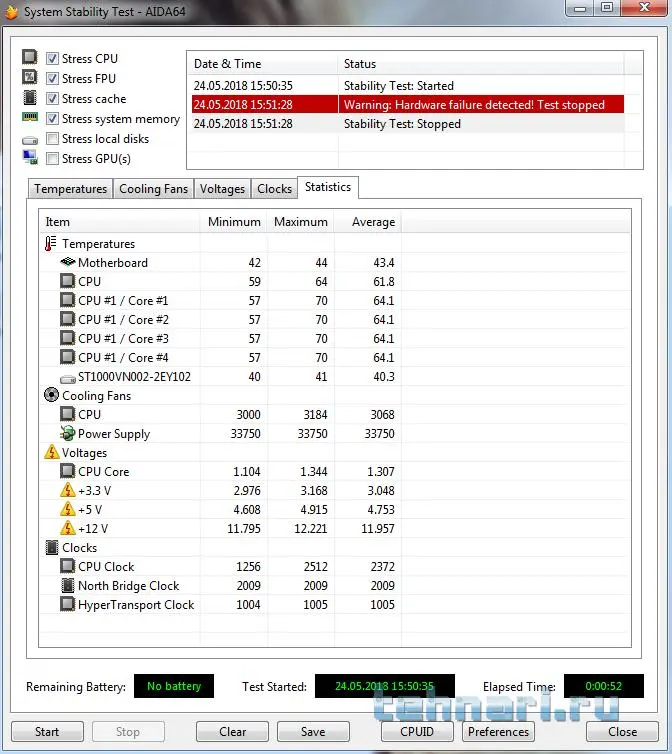Click the chip icon on the CPU fan row

(x=68, y=414)
